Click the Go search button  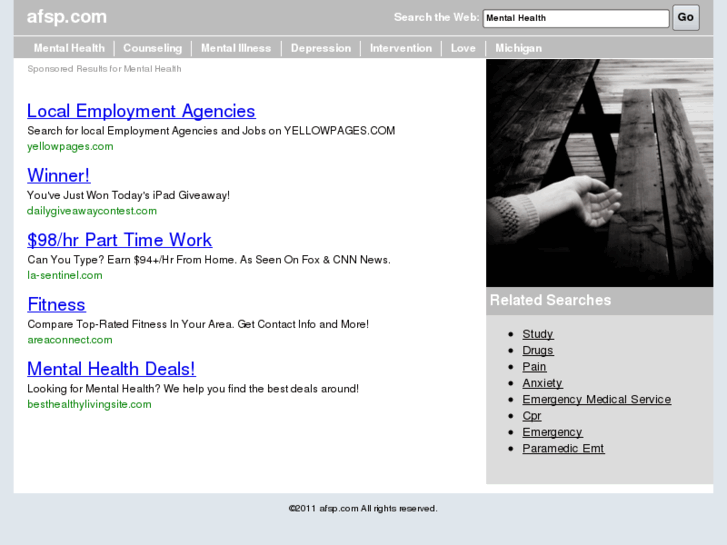(x=686, y=18)
